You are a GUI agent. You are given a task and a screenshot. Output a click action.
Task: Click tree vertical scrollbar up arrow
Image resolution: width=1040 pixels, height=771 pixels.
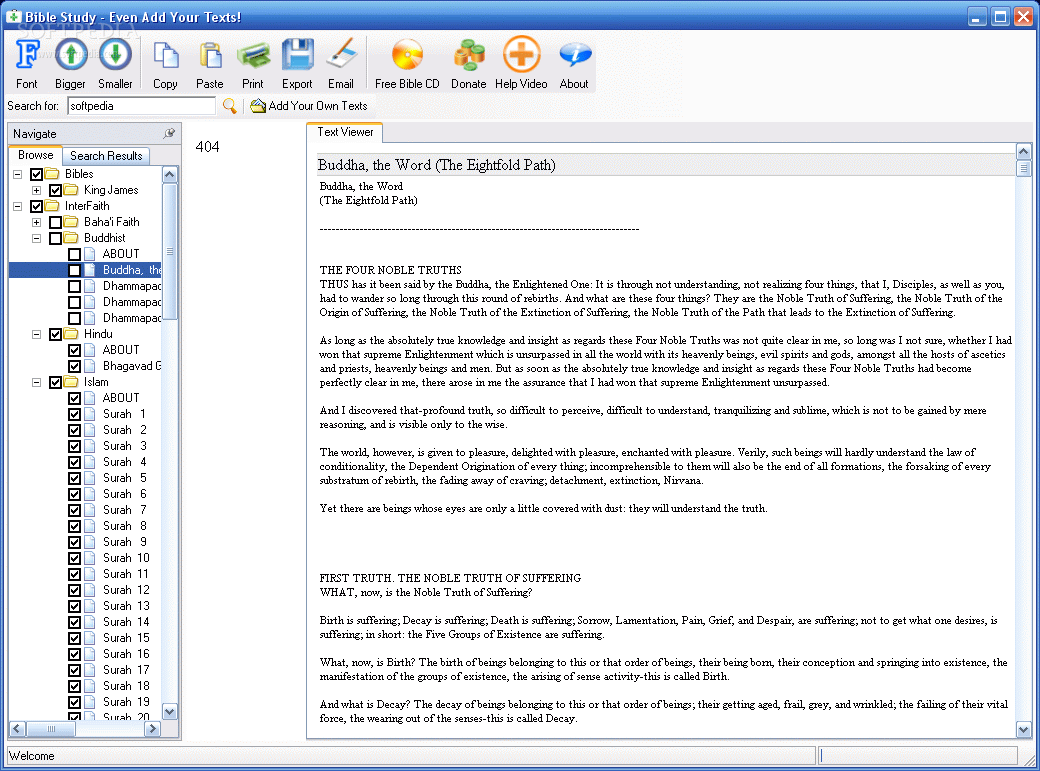[170, 175]
